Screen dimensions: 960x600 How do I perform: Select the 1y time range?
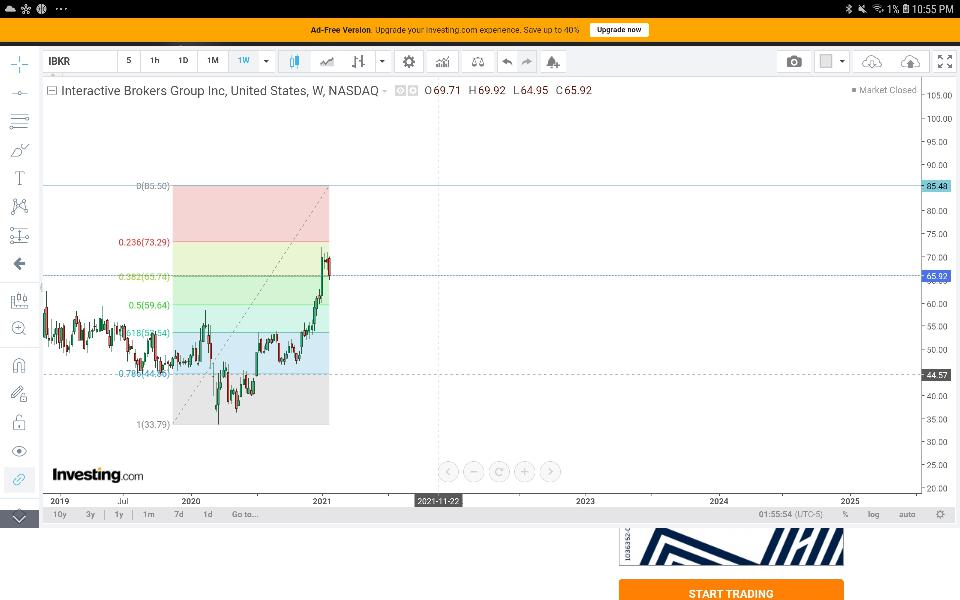[119, 514]
